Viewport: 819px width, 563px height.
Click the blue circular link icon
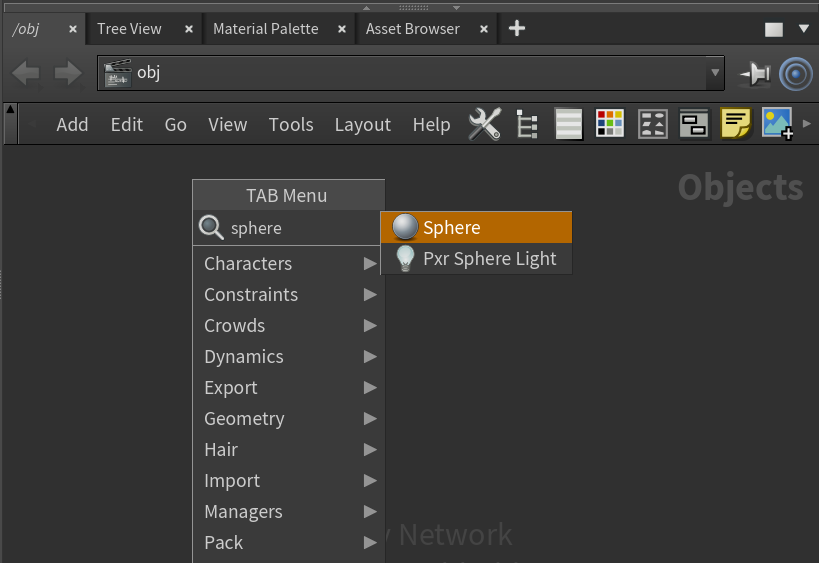pyautogui.click(x=796, y=73)
